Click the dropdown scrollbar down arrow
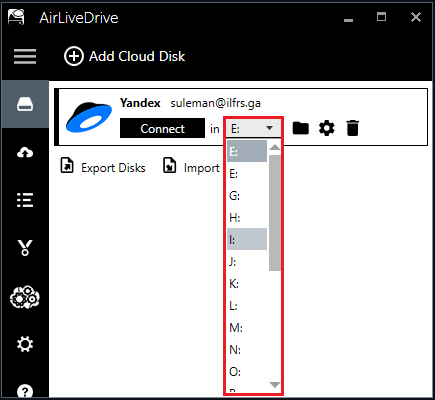435x400 pixels. tap(275, 385)
